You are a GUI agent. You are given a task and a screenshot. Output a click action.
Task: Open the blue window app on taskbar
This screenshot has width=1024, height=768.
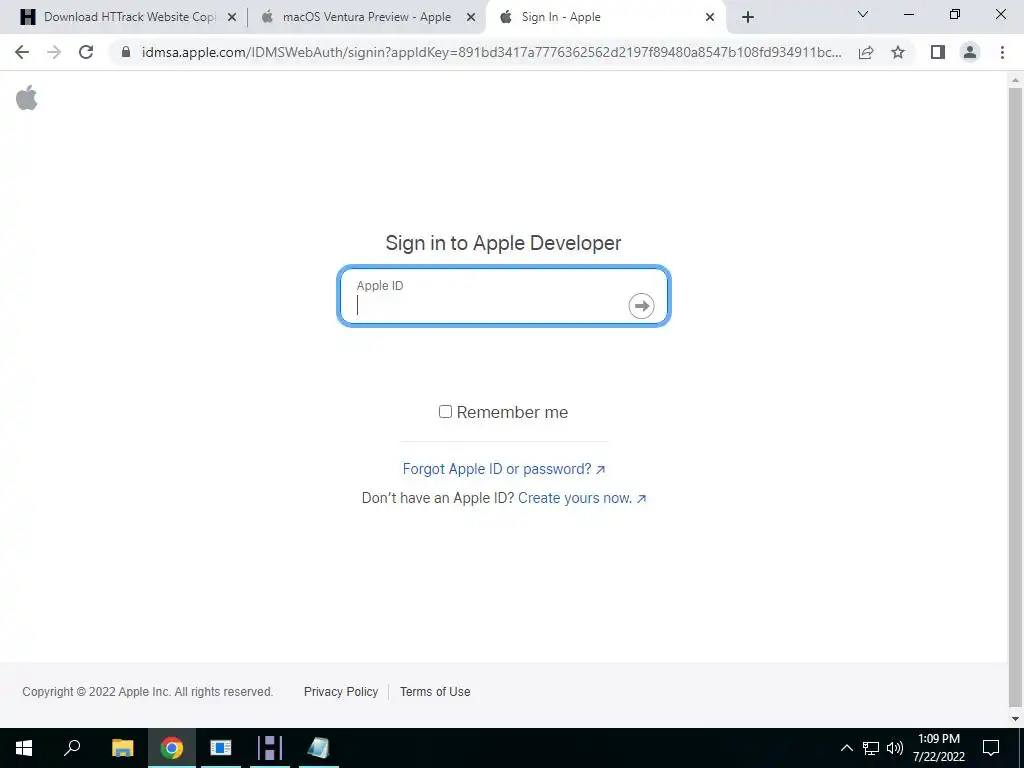(x=221, y=748)
